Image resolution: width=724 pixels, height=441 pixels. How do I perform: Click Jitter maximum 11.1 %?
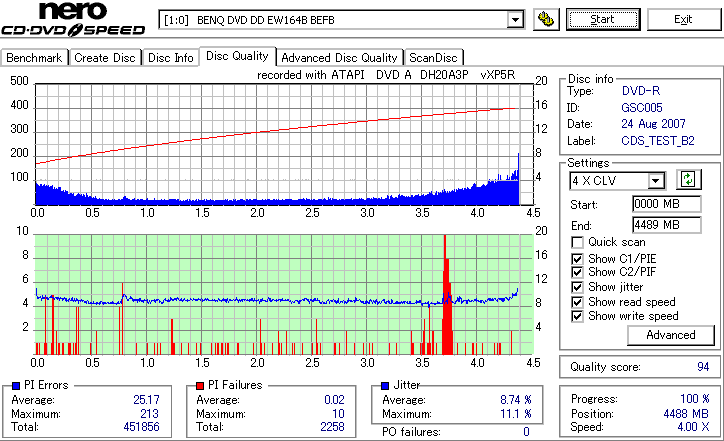(516, 413)
